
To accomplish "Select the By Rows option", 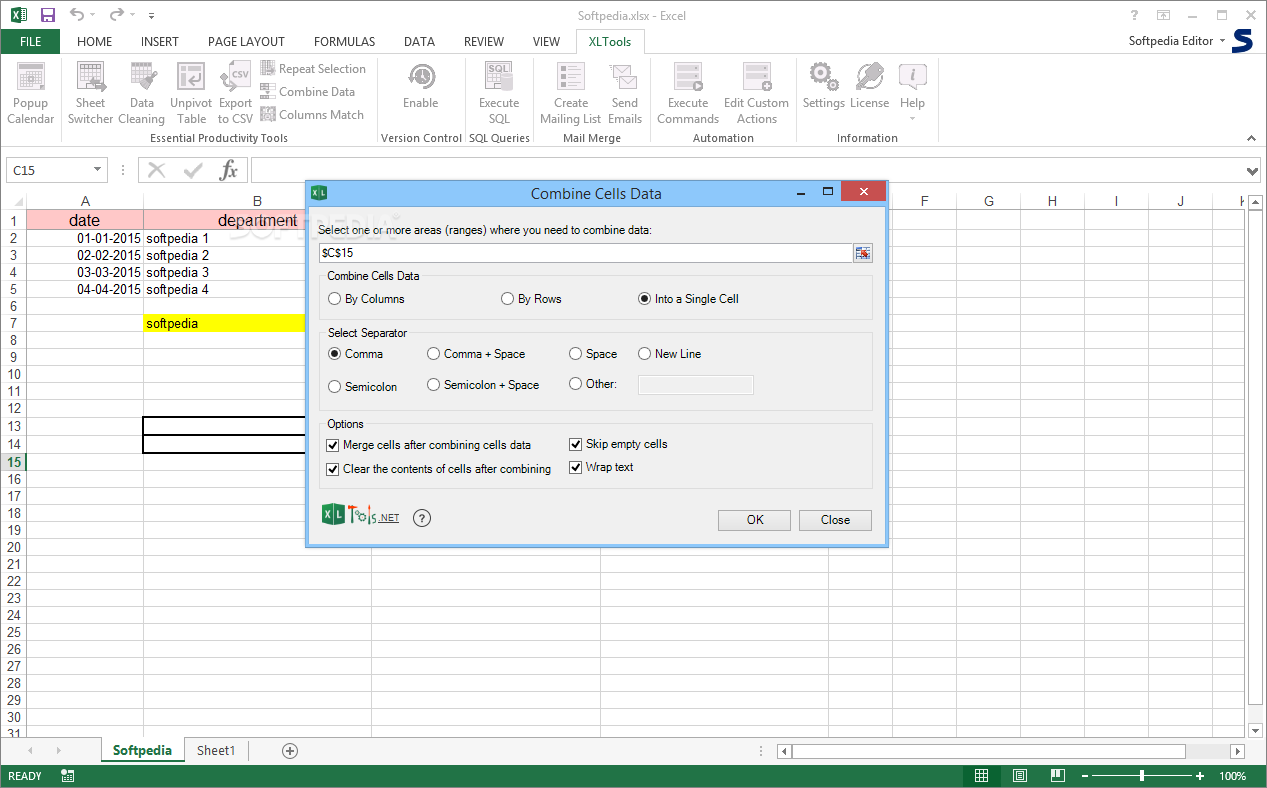I will 531,299.
